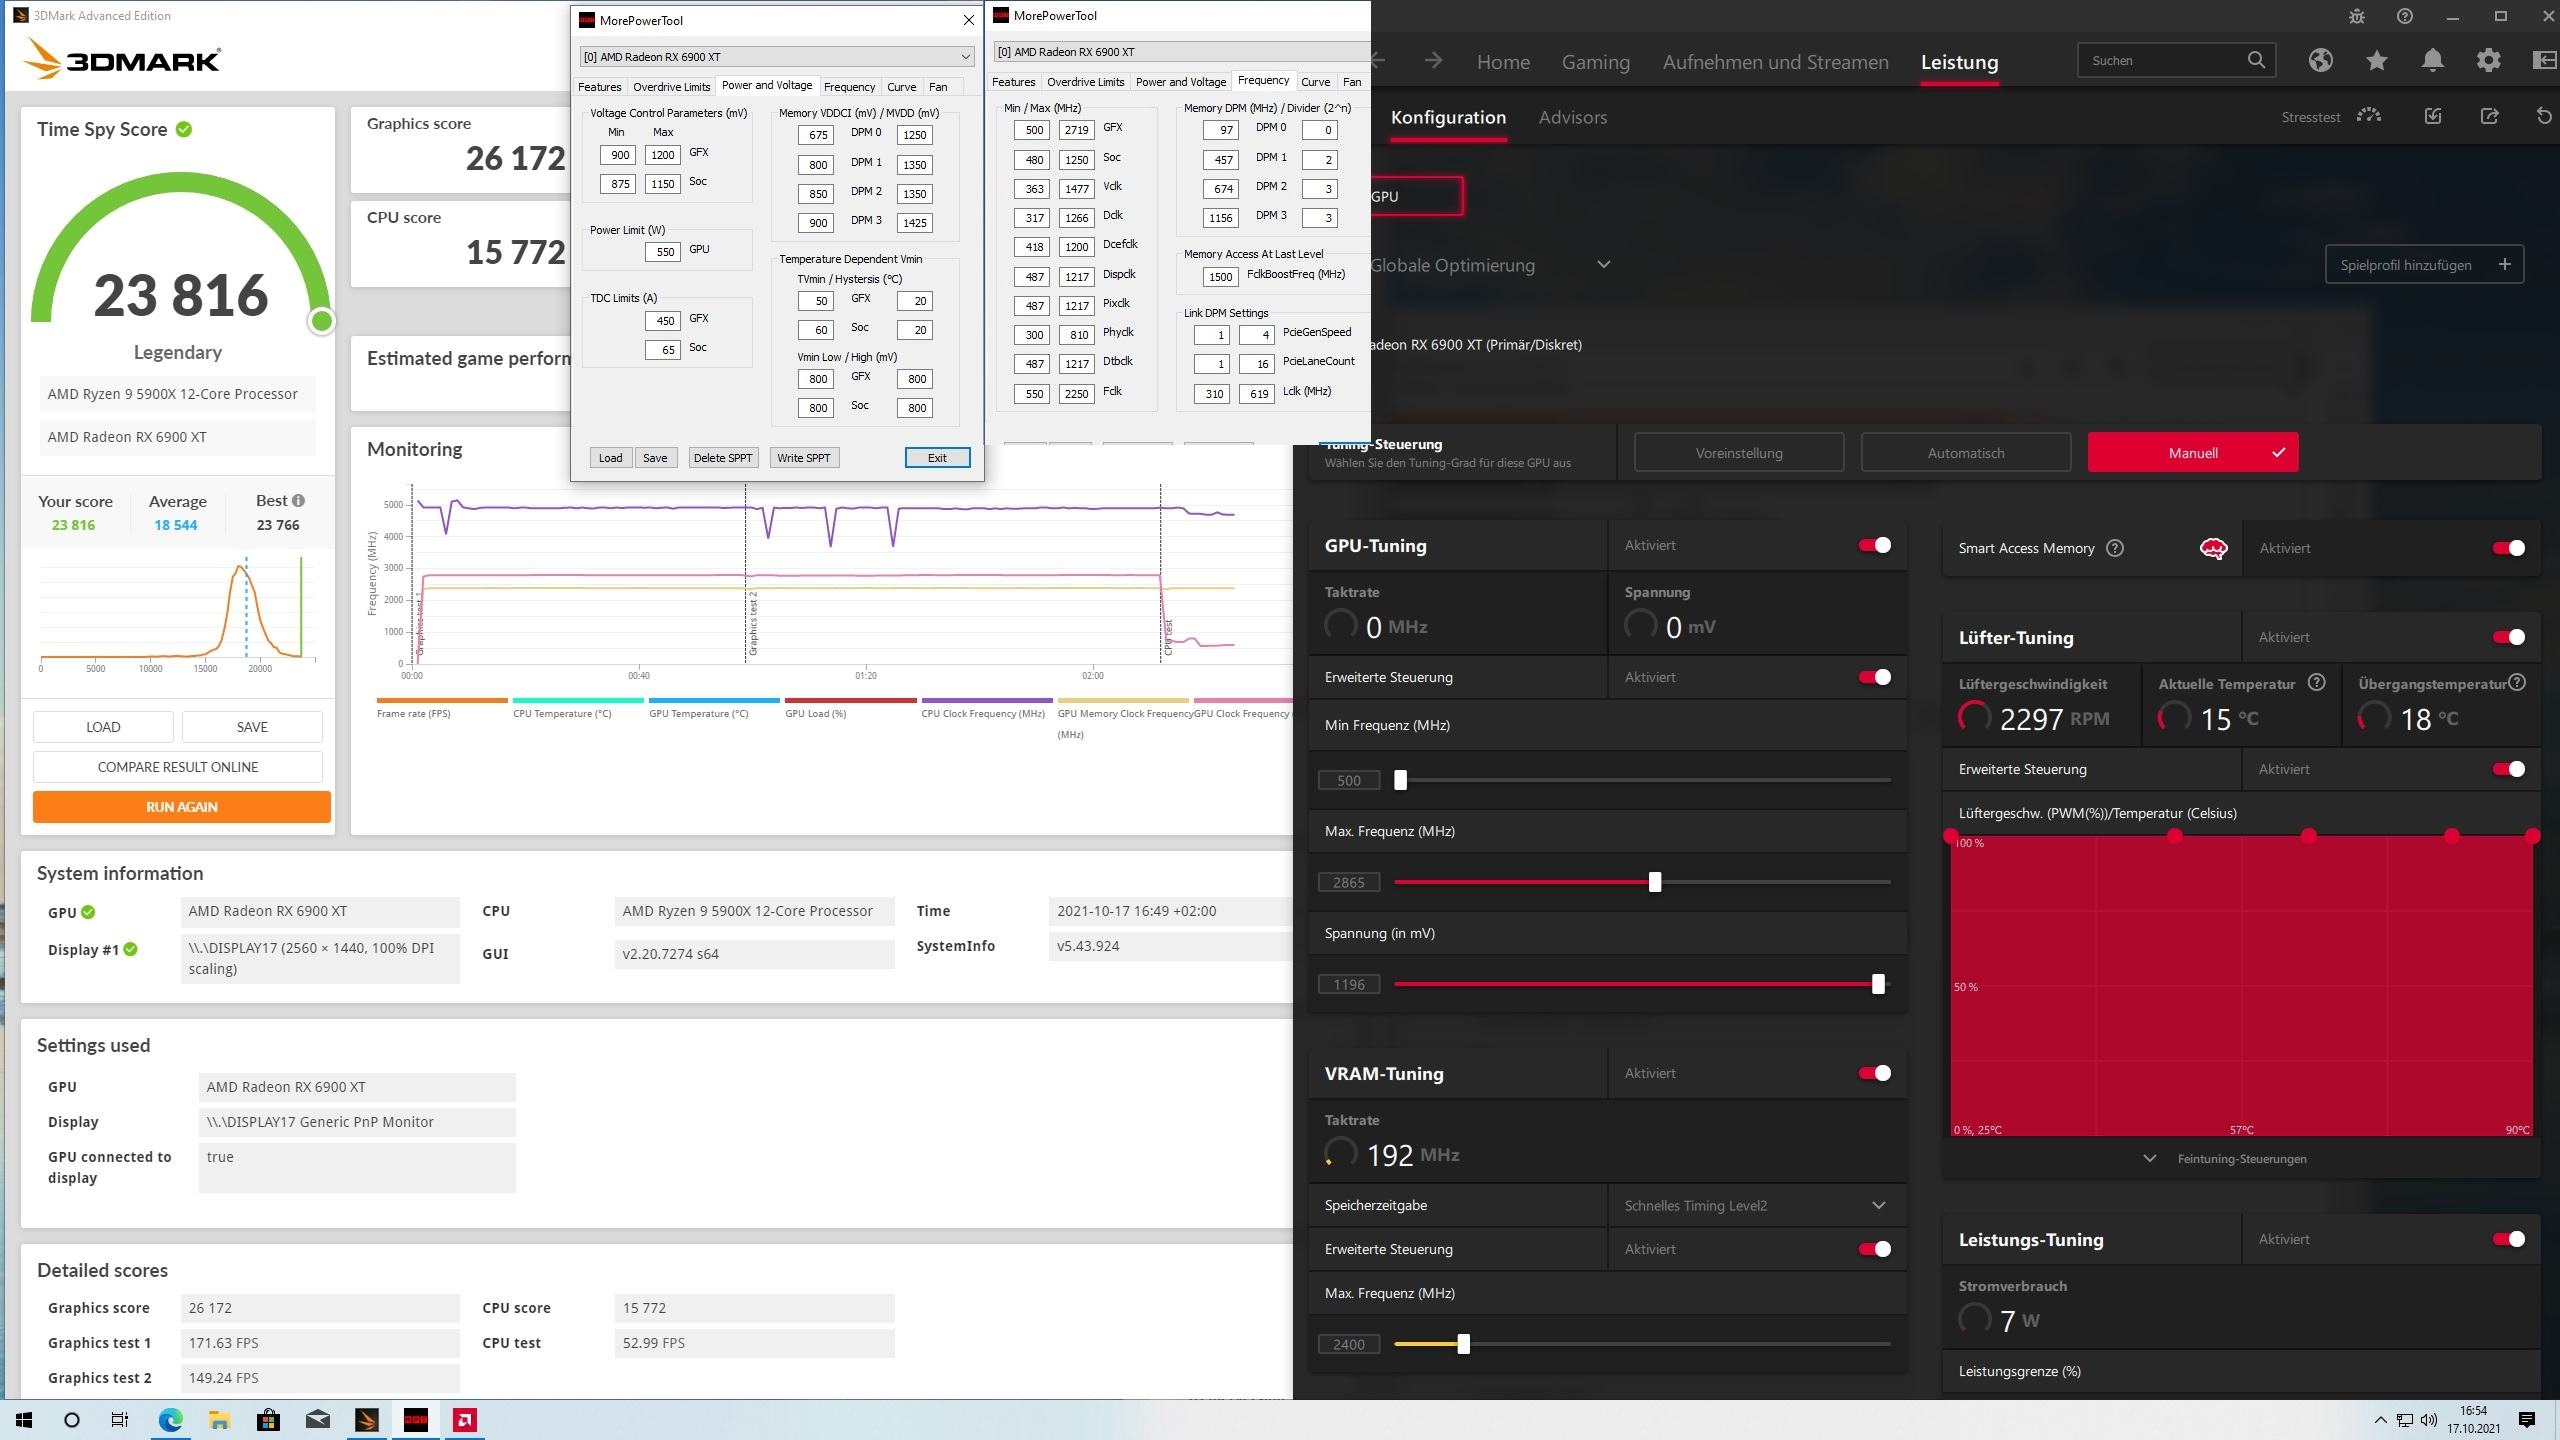Expand the Globale Optimierung dropdown
Image resolution: width=2560 pixels, height=1440 pixels.
1603,265
